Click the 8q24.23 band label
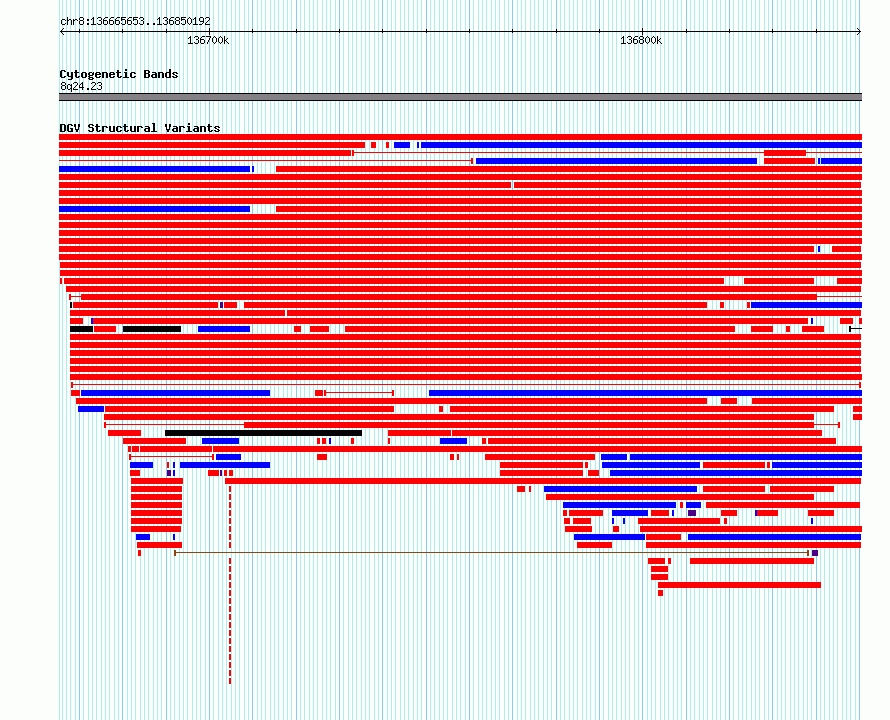 (x=81, y=86)
